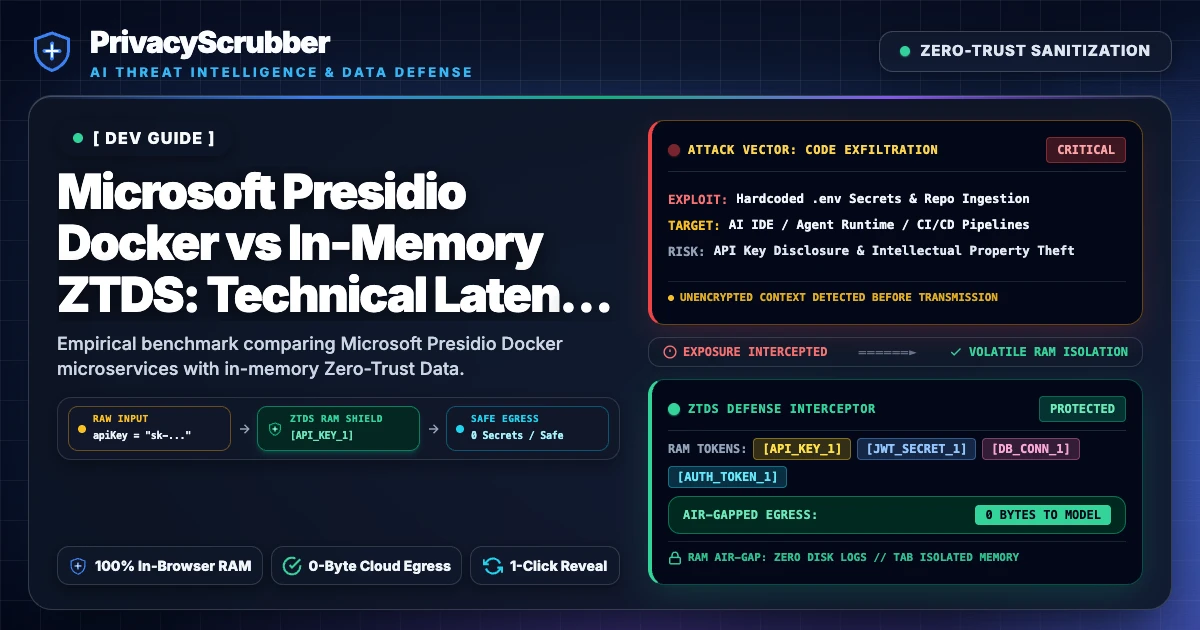Click the TARGET: AI IDE / Agent Runtime line
The width and height of the screenshot is (1200, 630).
point(849,225)
